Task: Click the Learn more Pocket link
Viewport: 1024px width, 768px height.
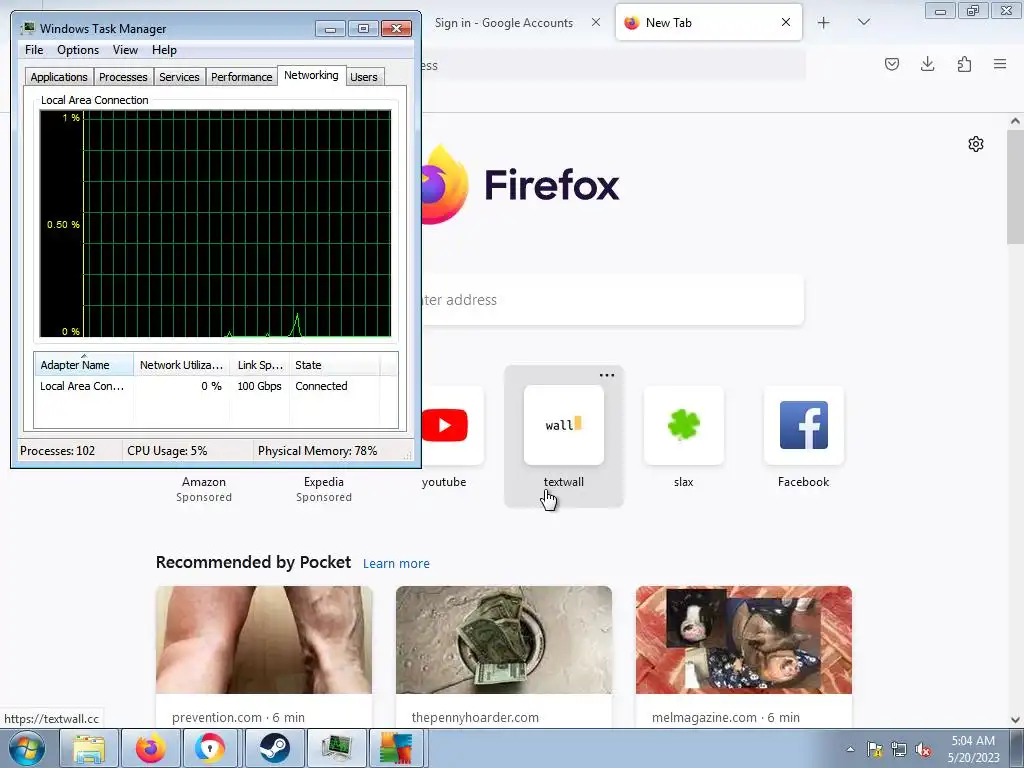Action: 396,564
